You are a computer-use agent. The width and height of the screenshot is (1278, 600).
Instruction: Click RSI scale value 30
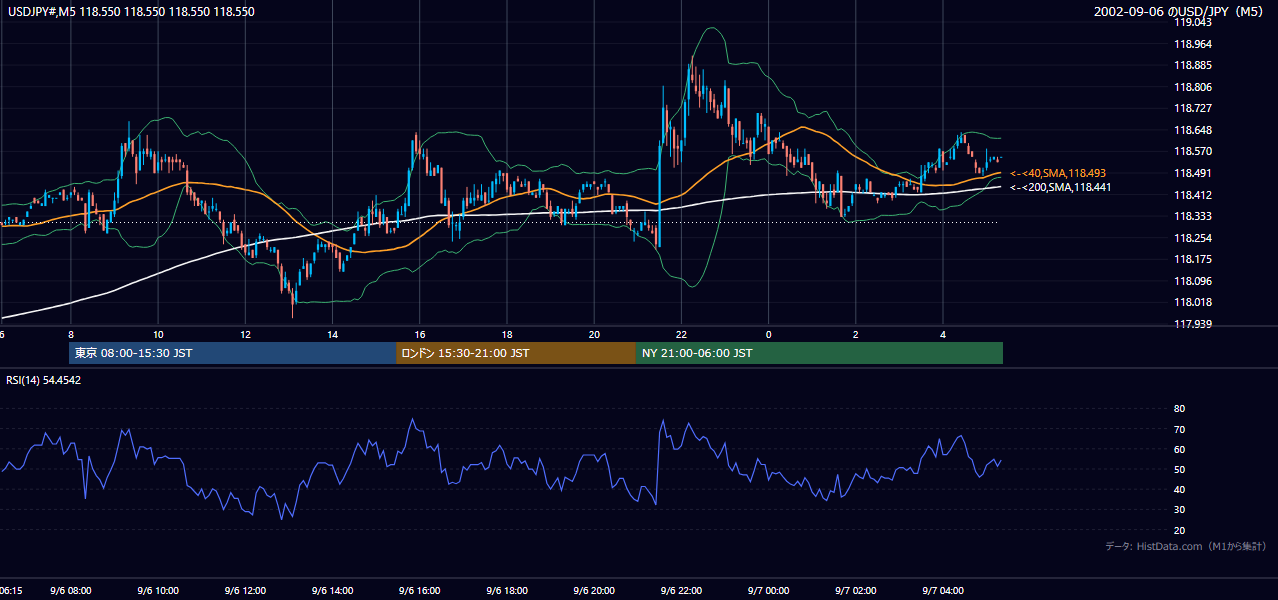1179,510
